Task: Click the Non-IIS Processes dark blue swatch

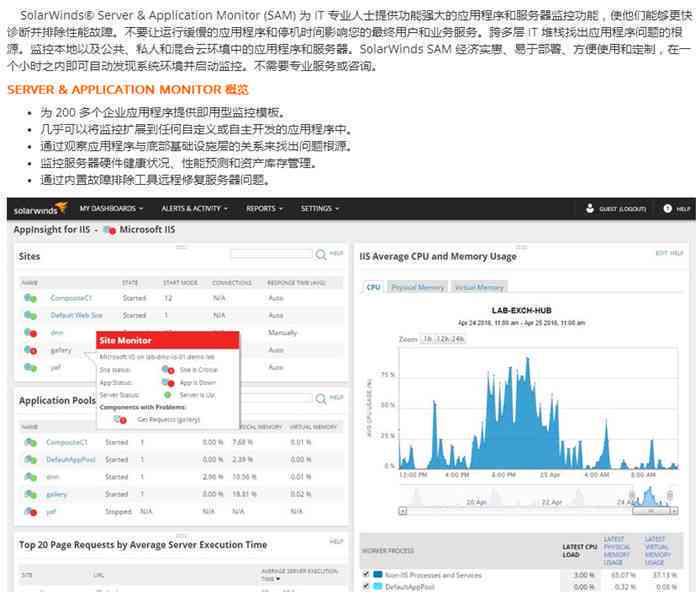Action: [378, 575]
